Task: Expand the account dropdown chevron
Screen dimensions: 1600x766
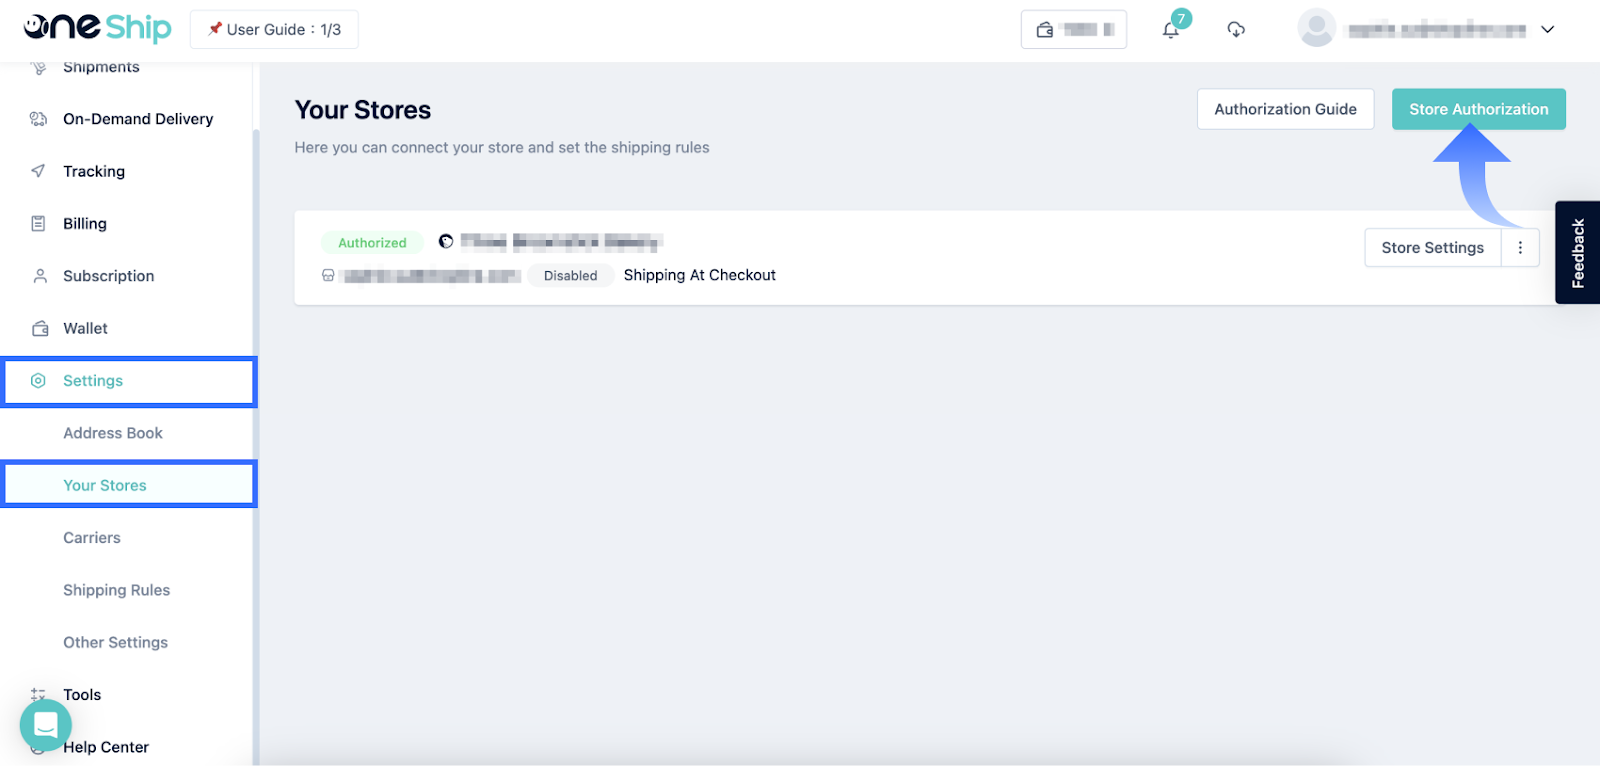Action: (x=1547, y=30)
